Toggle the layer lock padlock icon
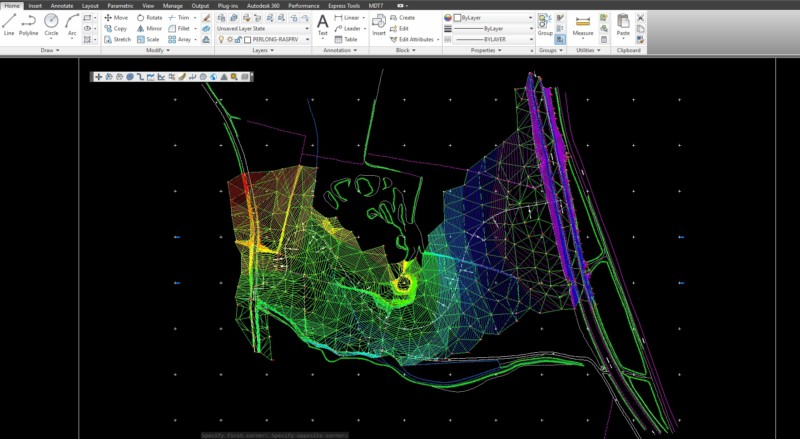Viewport: 800px width, 439px height. 237,39
